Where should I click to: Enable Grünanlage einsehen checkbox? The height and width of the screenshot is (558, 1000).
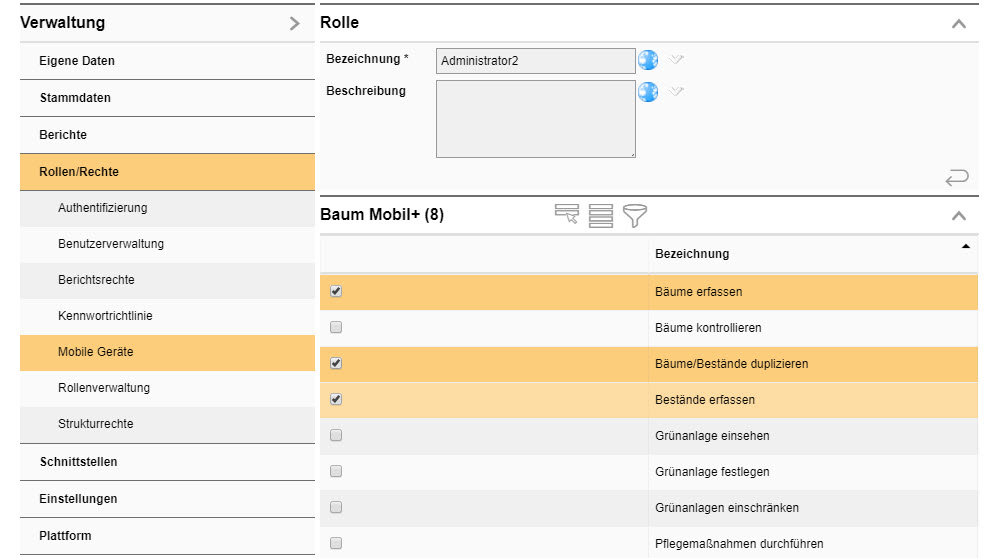[336, 435]
